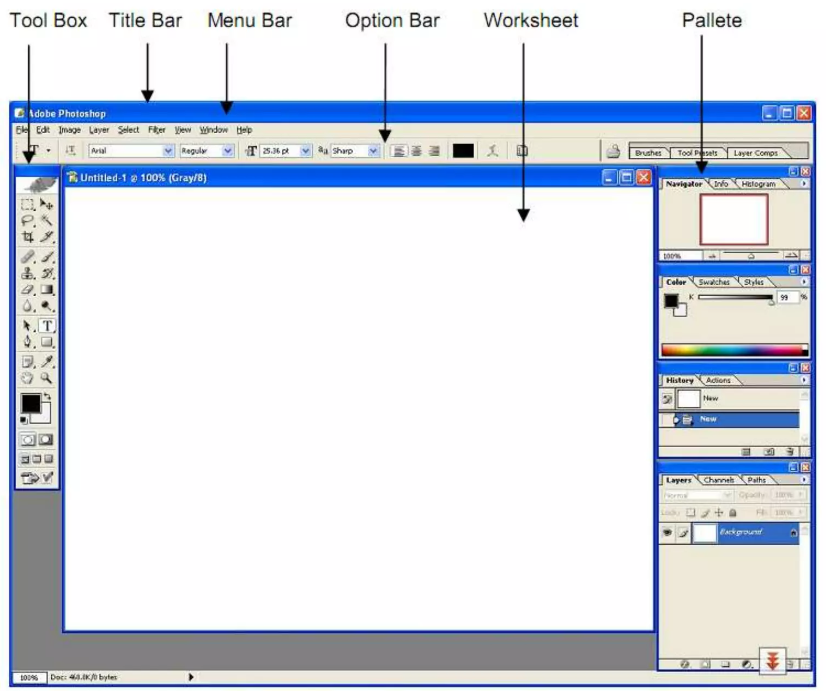Select the Eyedropper tool
Image resolution: width=826 pixels, height=691 pixels.
[x=47, y=361]
